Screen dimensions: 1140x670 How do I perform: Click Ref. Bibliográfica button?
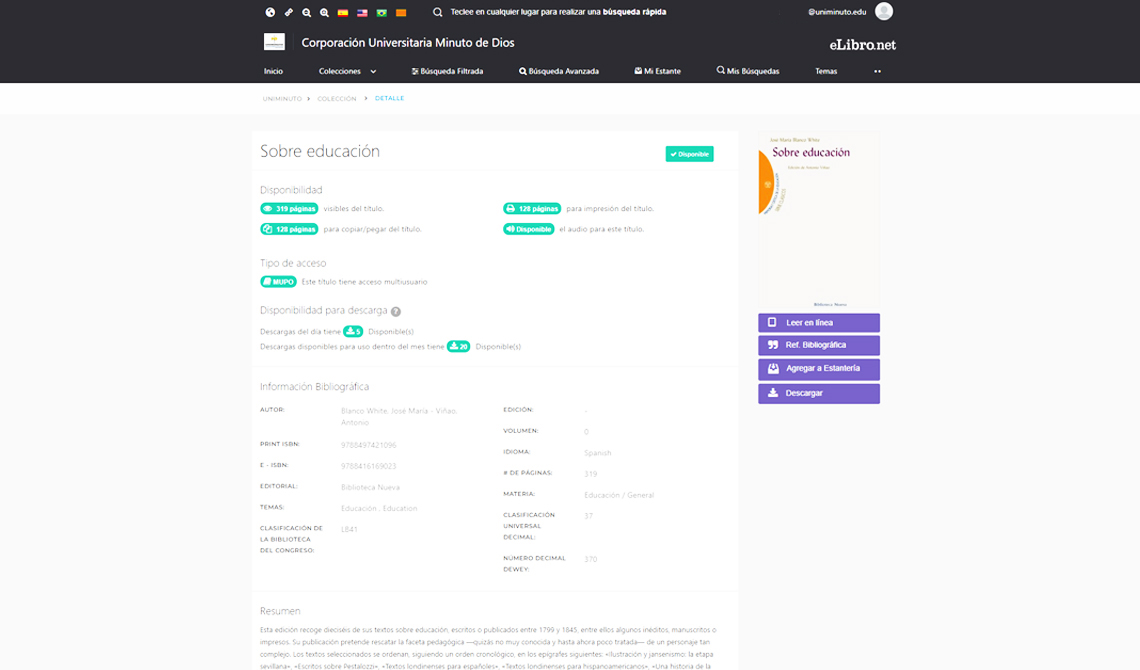click(819, 345)
